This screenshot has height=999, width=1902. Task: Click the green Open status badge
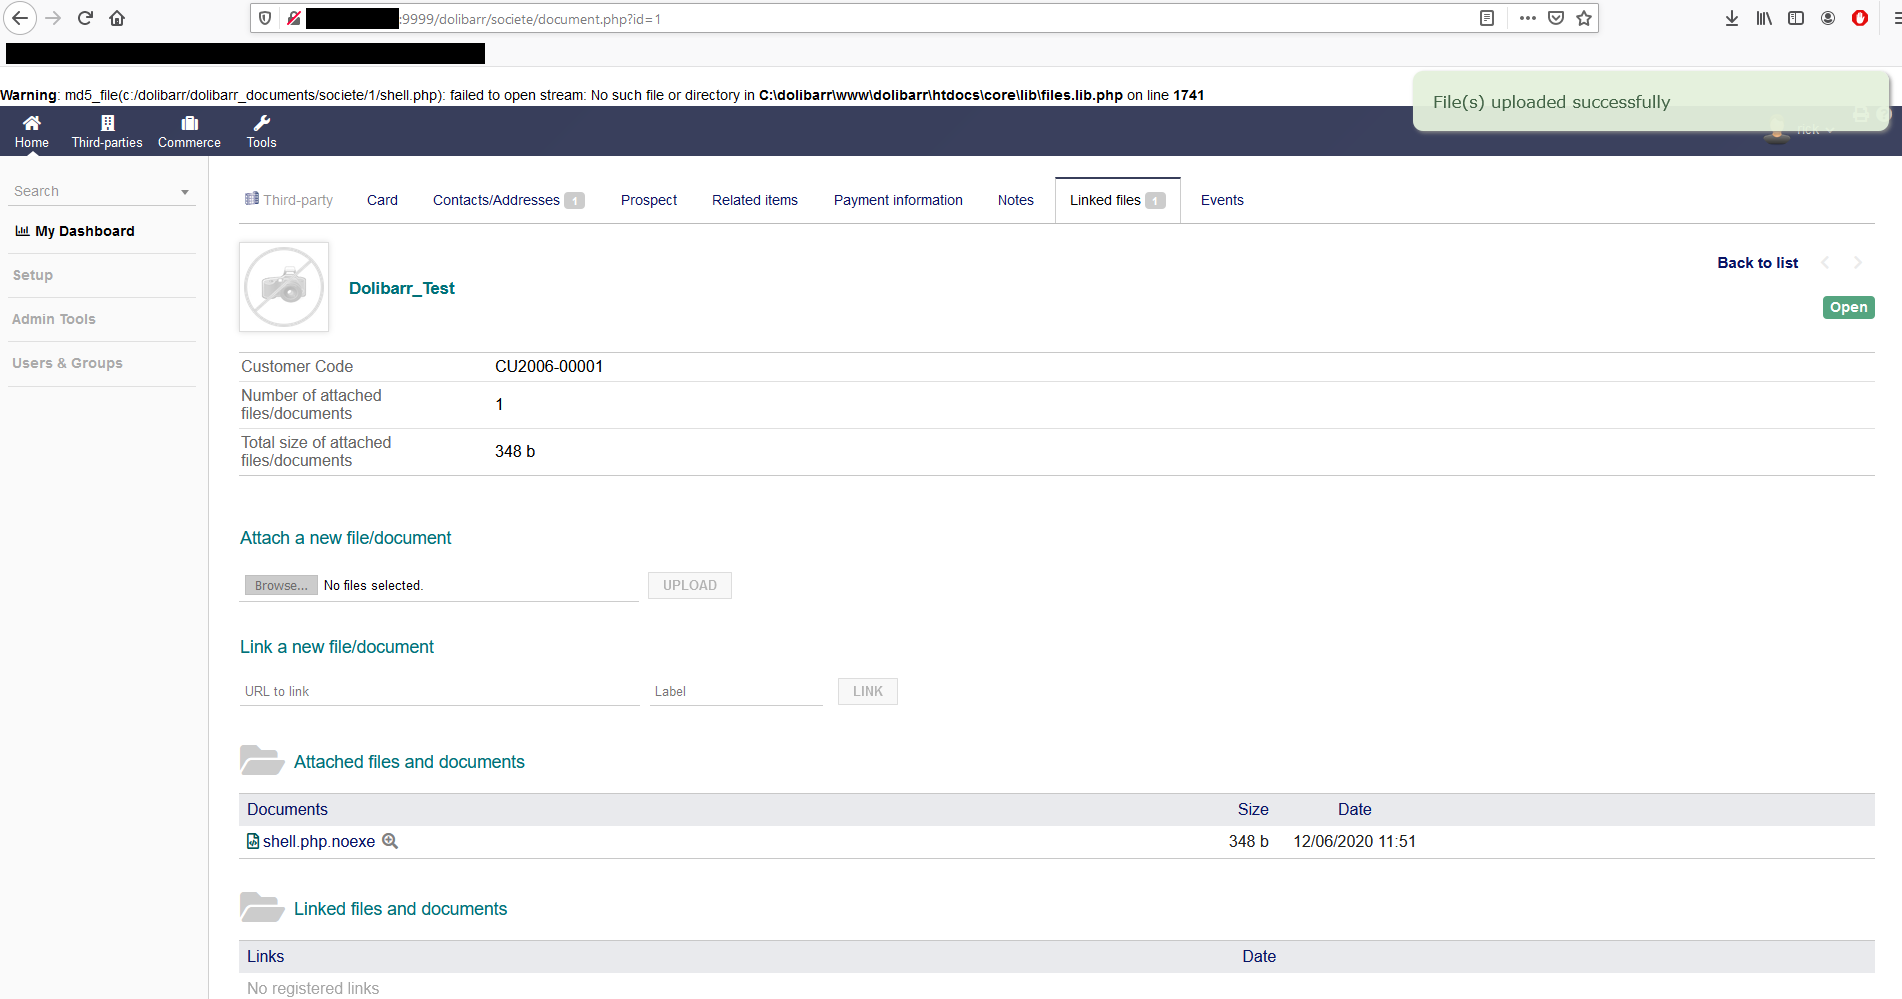1848,307
